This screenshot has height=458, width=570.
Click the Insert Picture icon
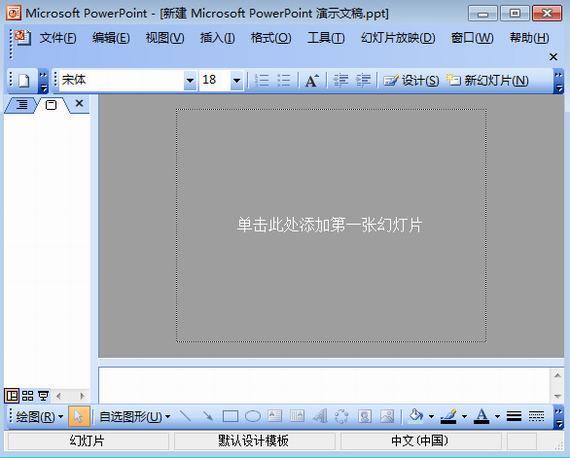click(387, 416)
